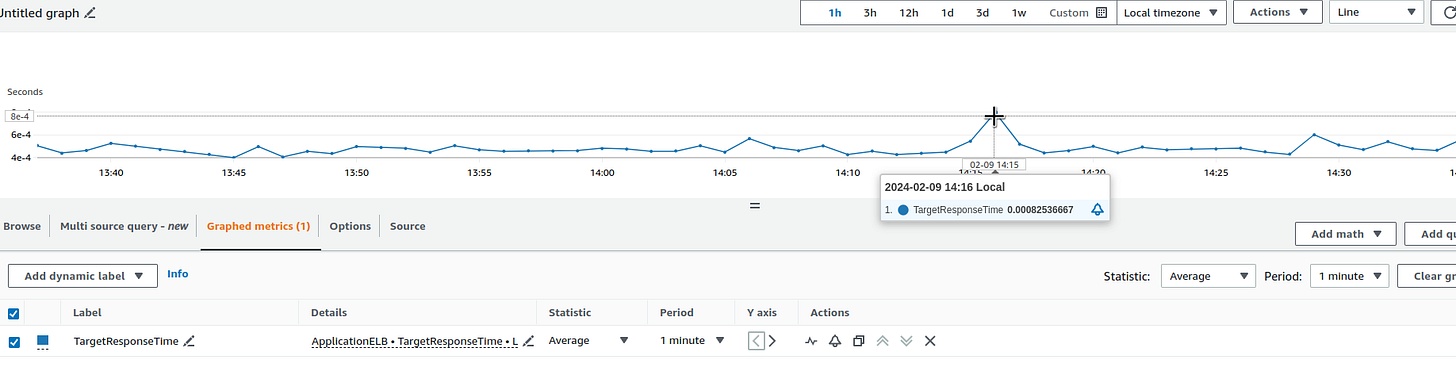Image resolution: width=1456 pixels, height=374 pixels.
Task: Select the 1w time range
Action: 1019,13
